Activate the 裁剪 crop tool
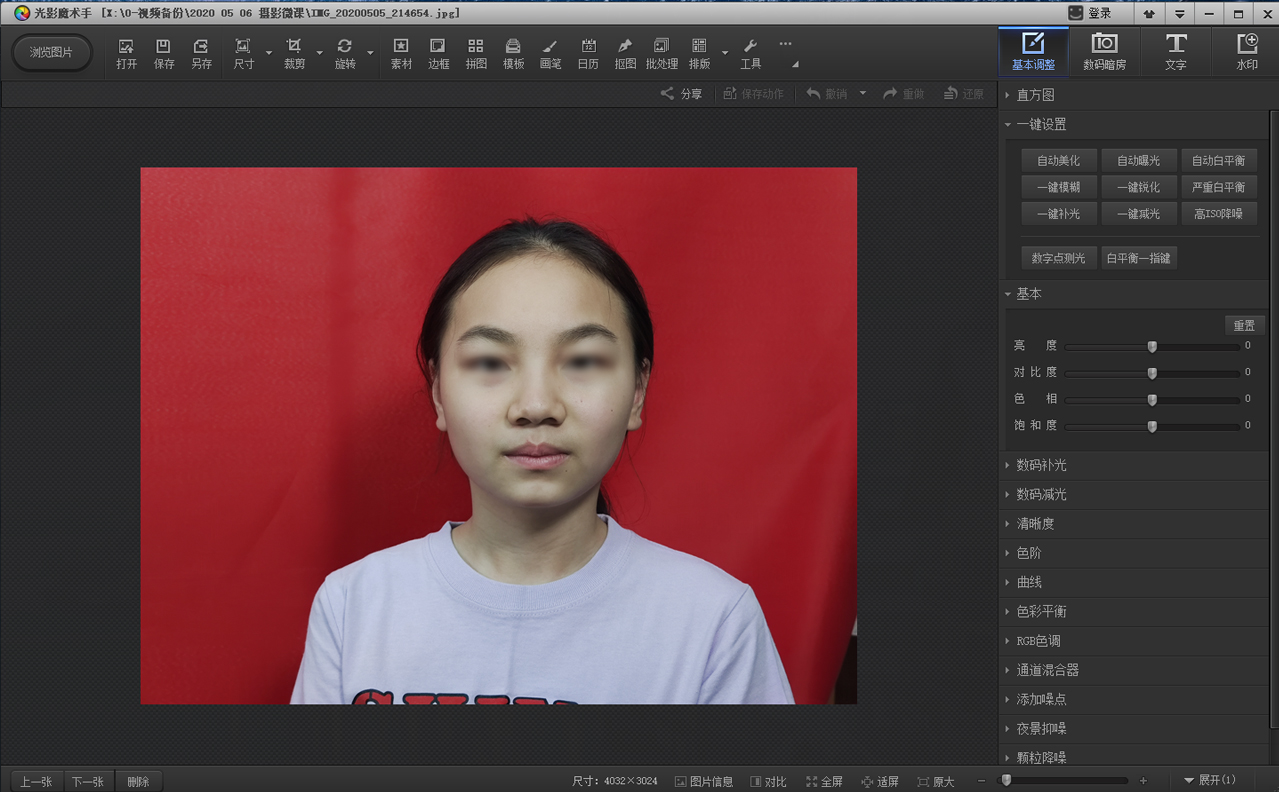Image resolution: width=1279 pixels, height=792 pixels. point(294,54)
